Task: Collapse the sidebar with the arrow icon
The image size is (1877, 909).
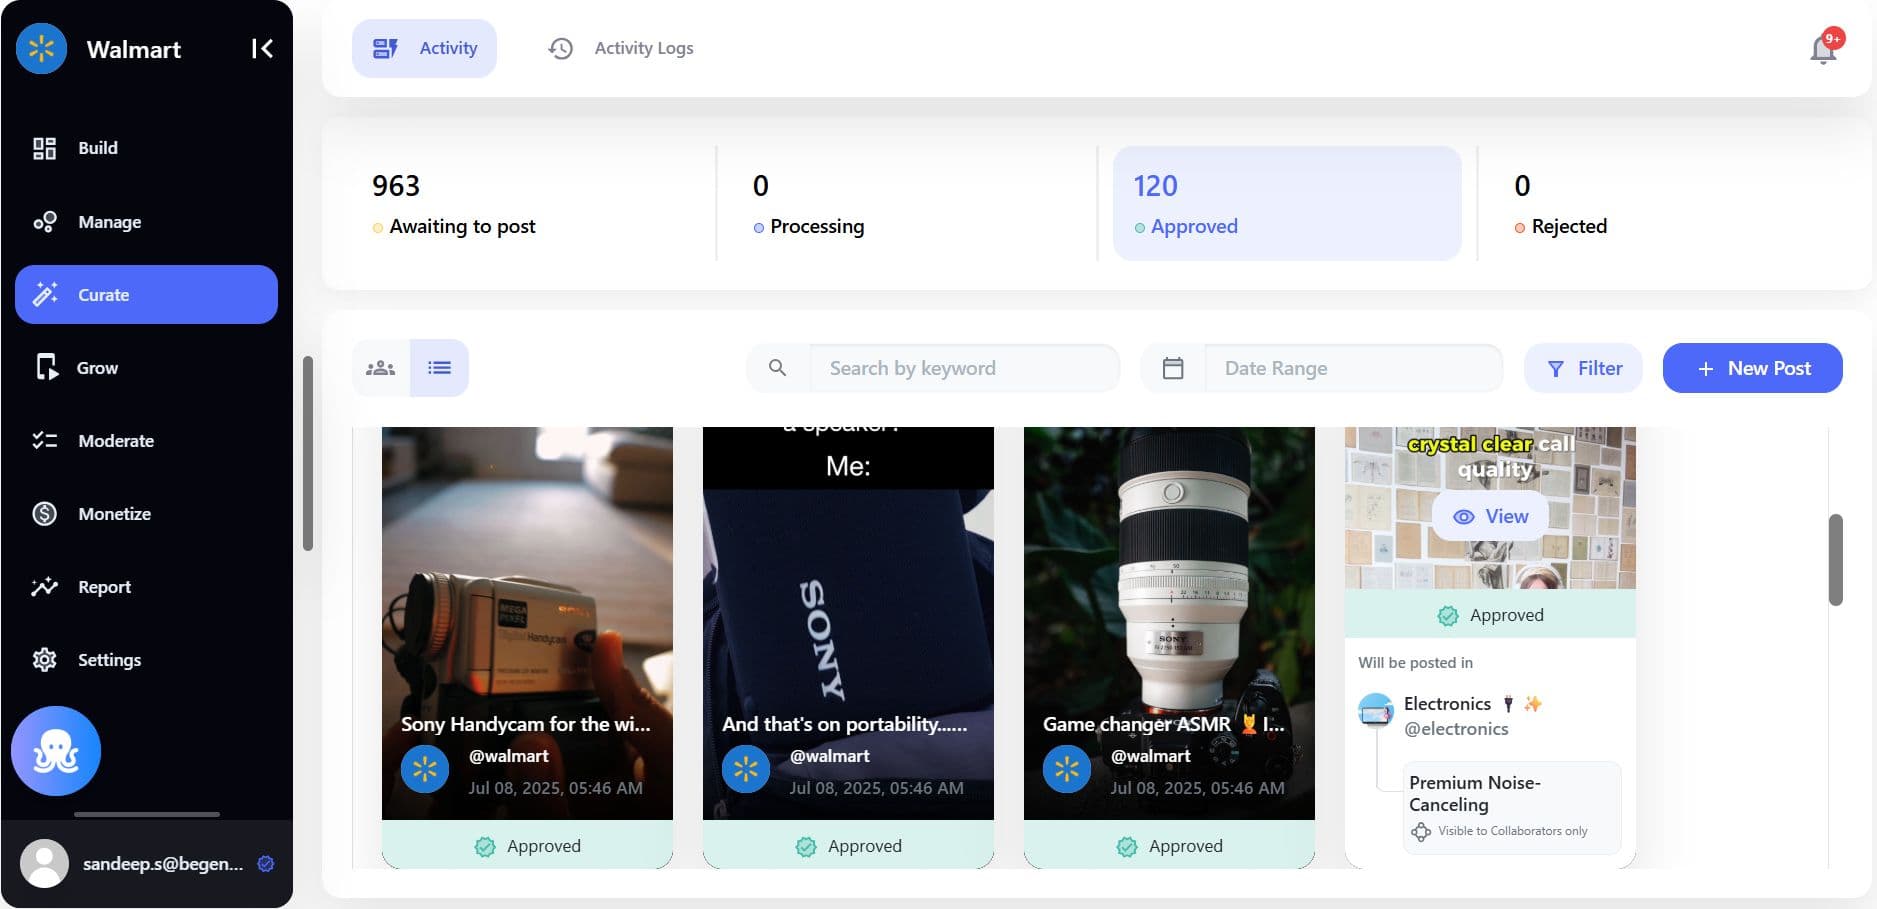Action: (x=262, y=48)
